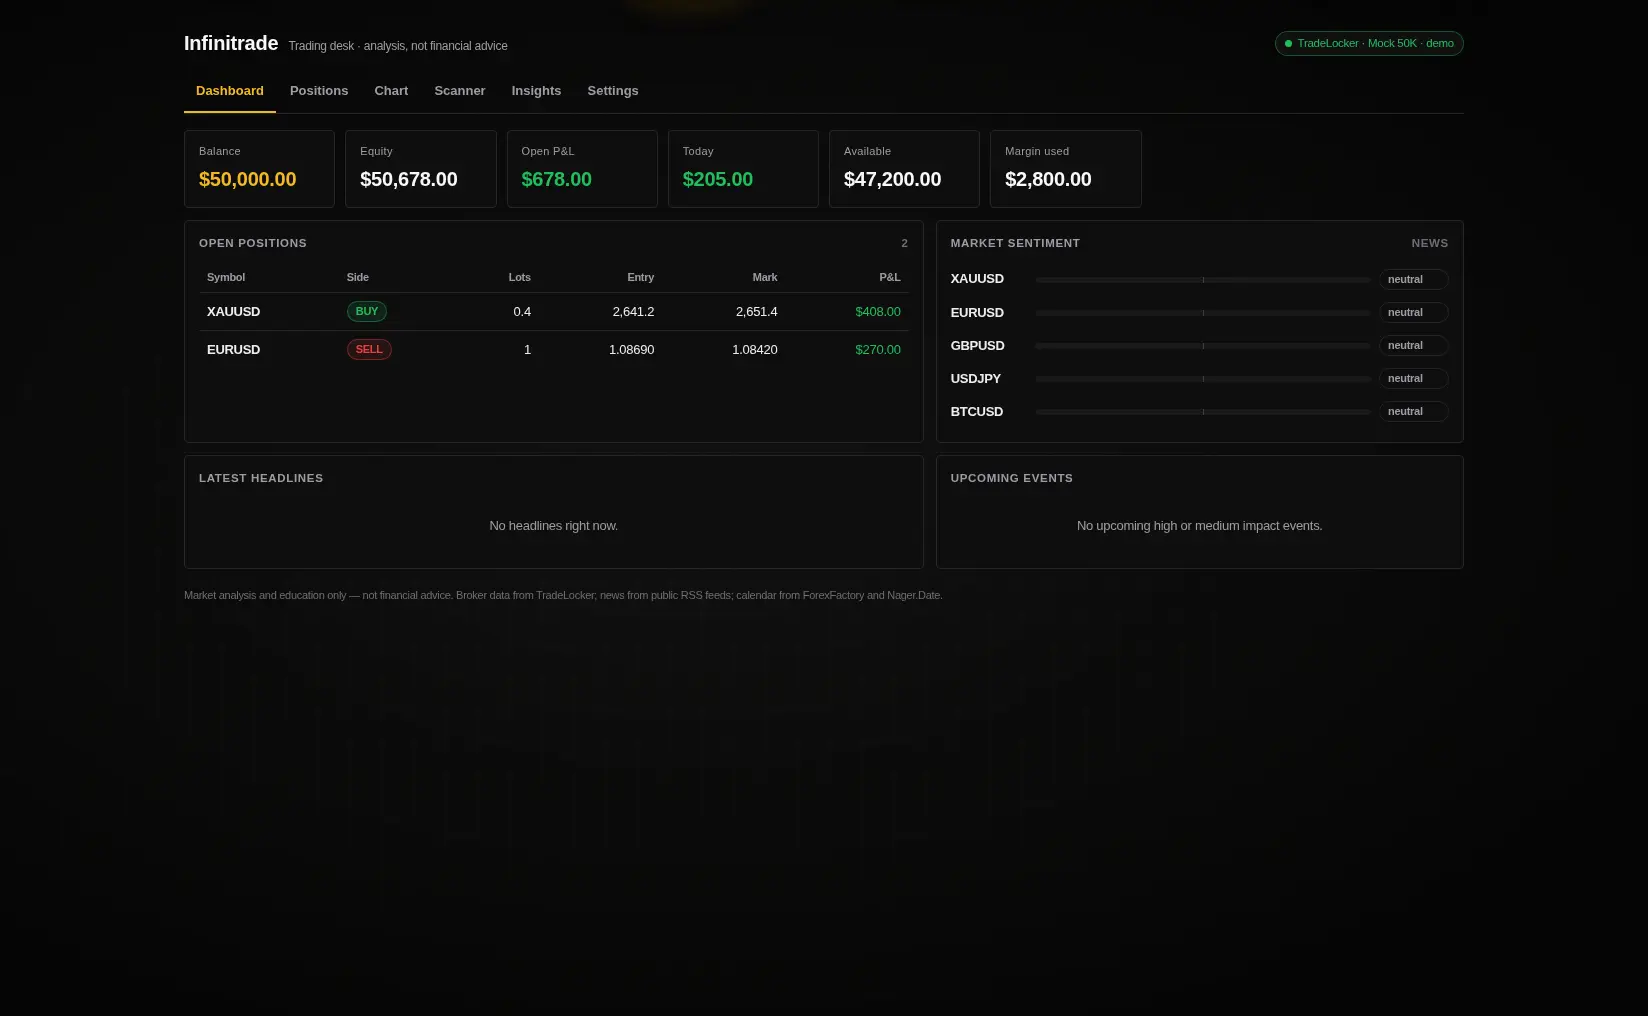The image size is (1648, 1016).
Task: Go to the Scanner tab
Action: (460, 91)
